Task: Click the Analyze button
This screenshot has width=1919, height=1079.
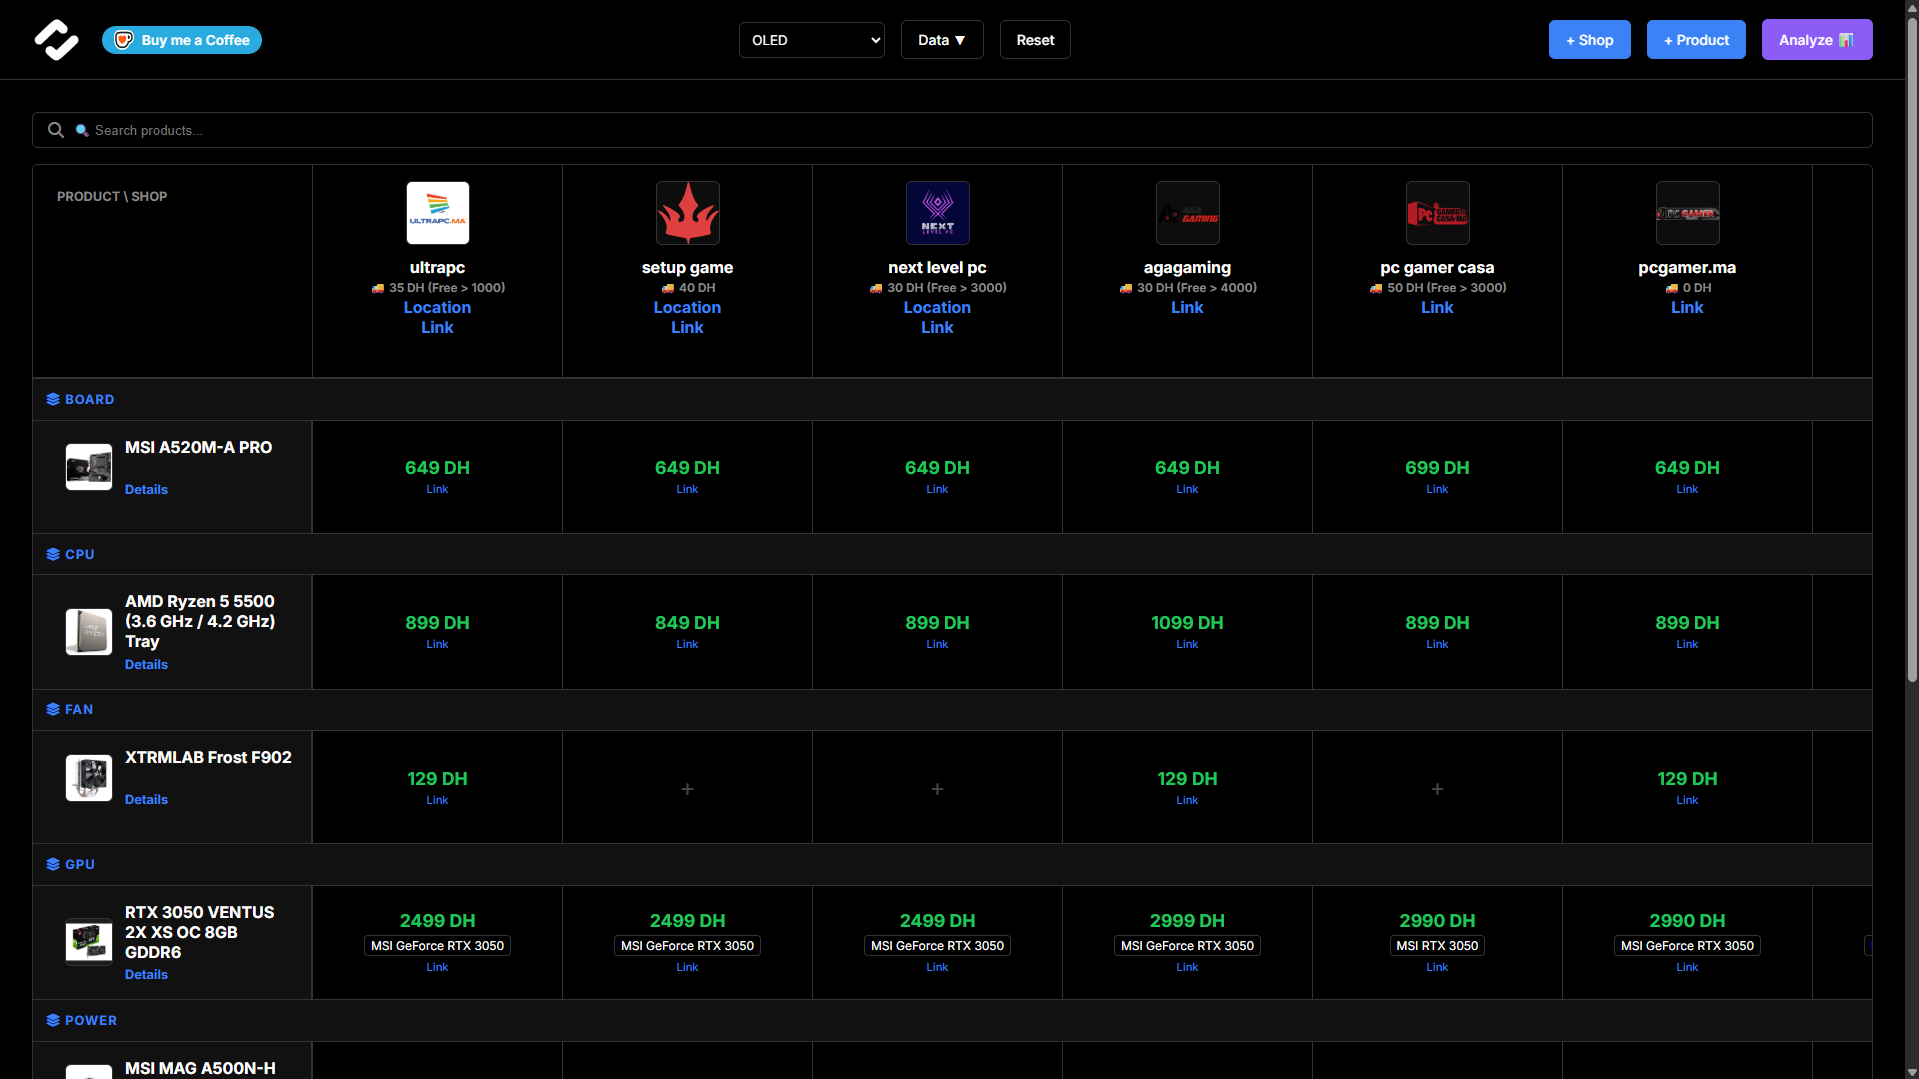Action: tap(1816, 39)
